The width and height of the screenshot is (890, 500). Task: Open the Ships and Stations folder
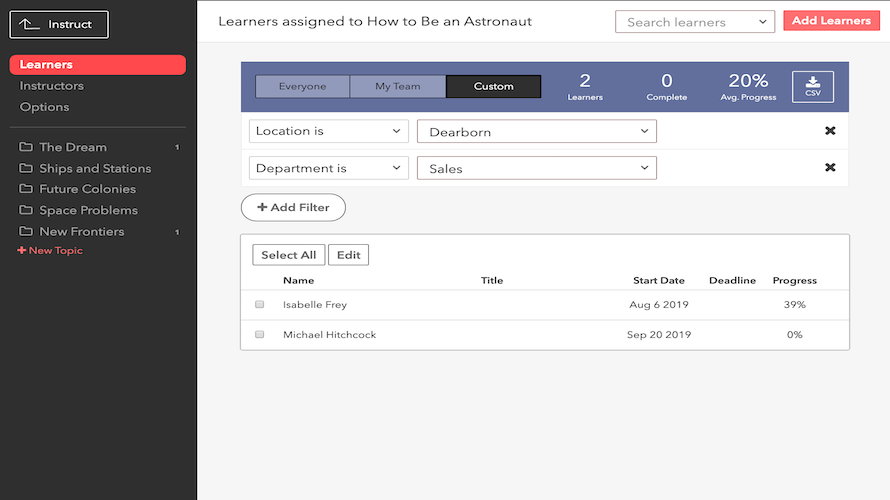pyautogui.click(x=95, y=168)
